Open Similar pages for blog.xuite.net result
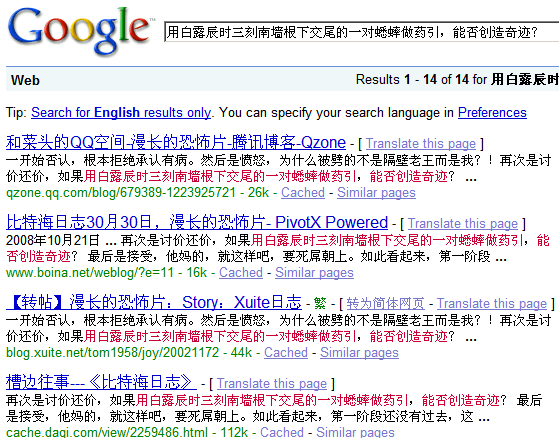This screenshot has width=559, height=438. point(359,353)
